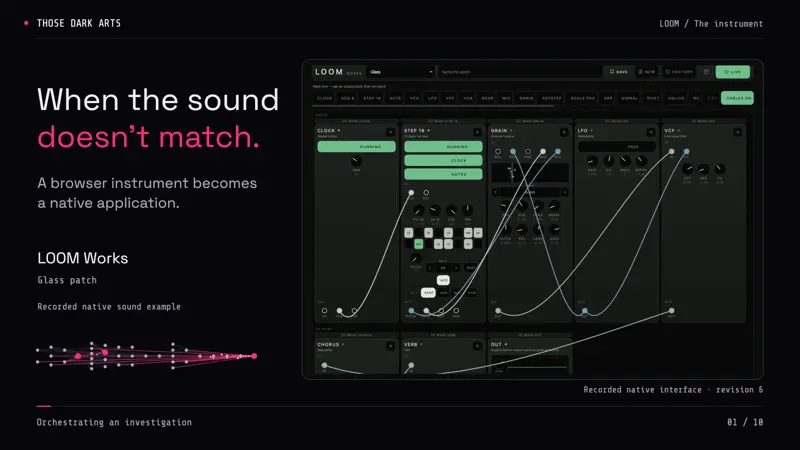The width and height of the screenshot is (800, 450).
Task: Click the VCF cutoff knob
Action: point(688,169)
